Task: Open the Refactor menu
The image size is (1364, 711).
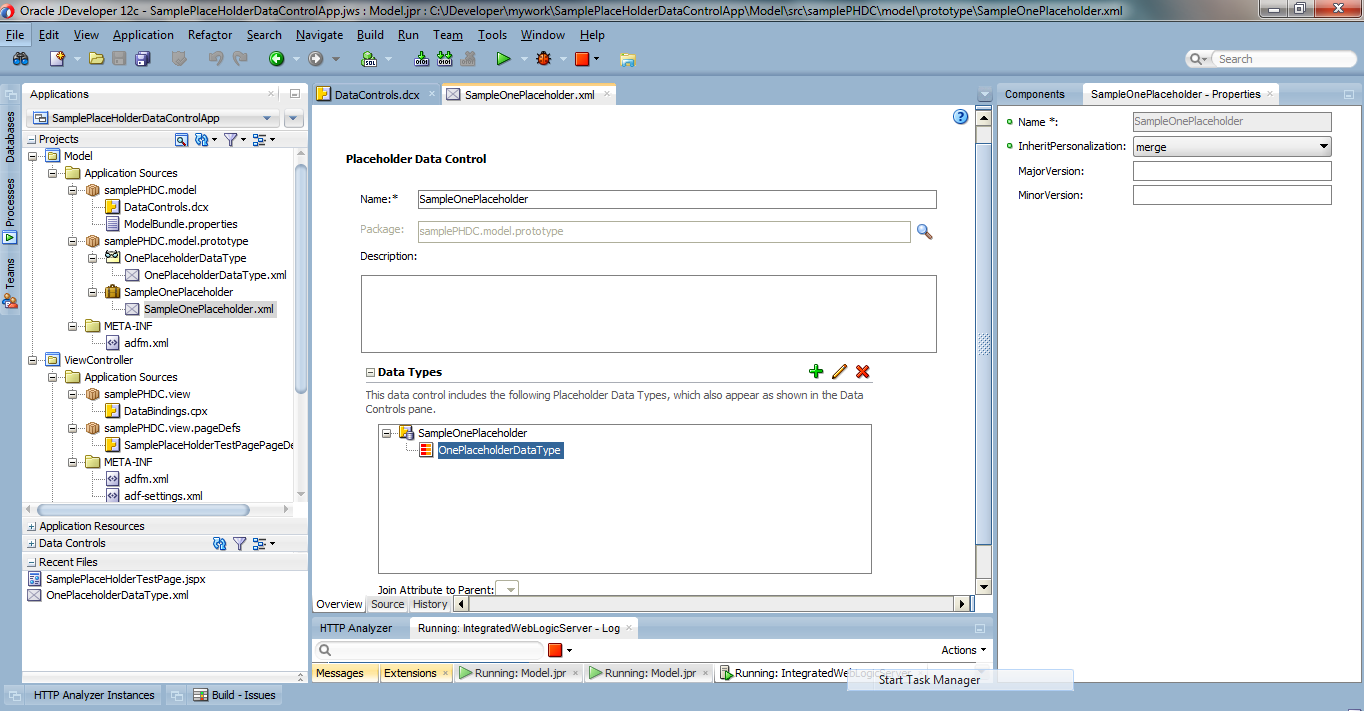Action: point(209,34)
